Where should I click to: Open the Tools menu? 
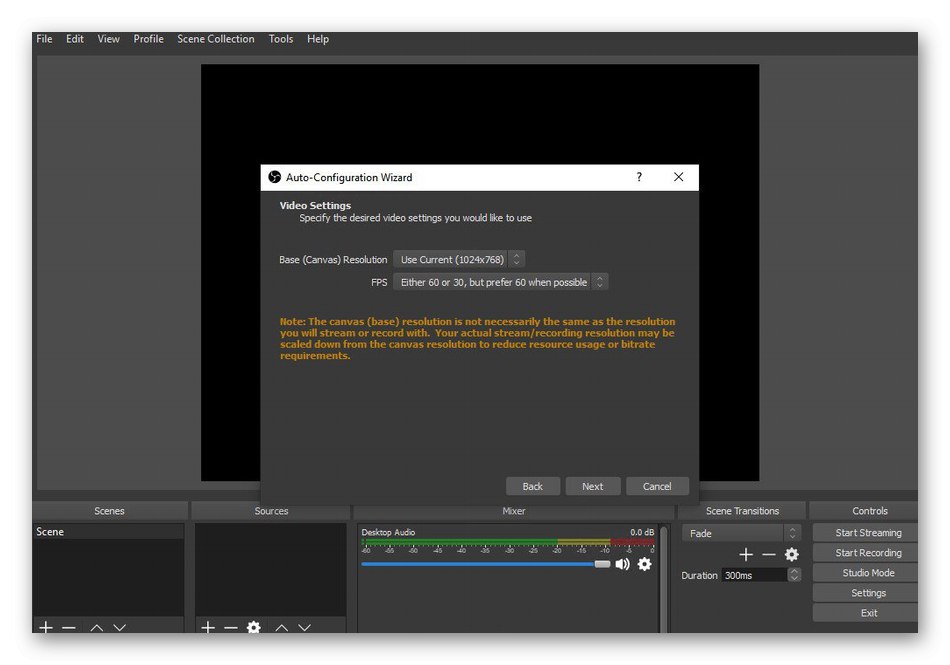281,39
